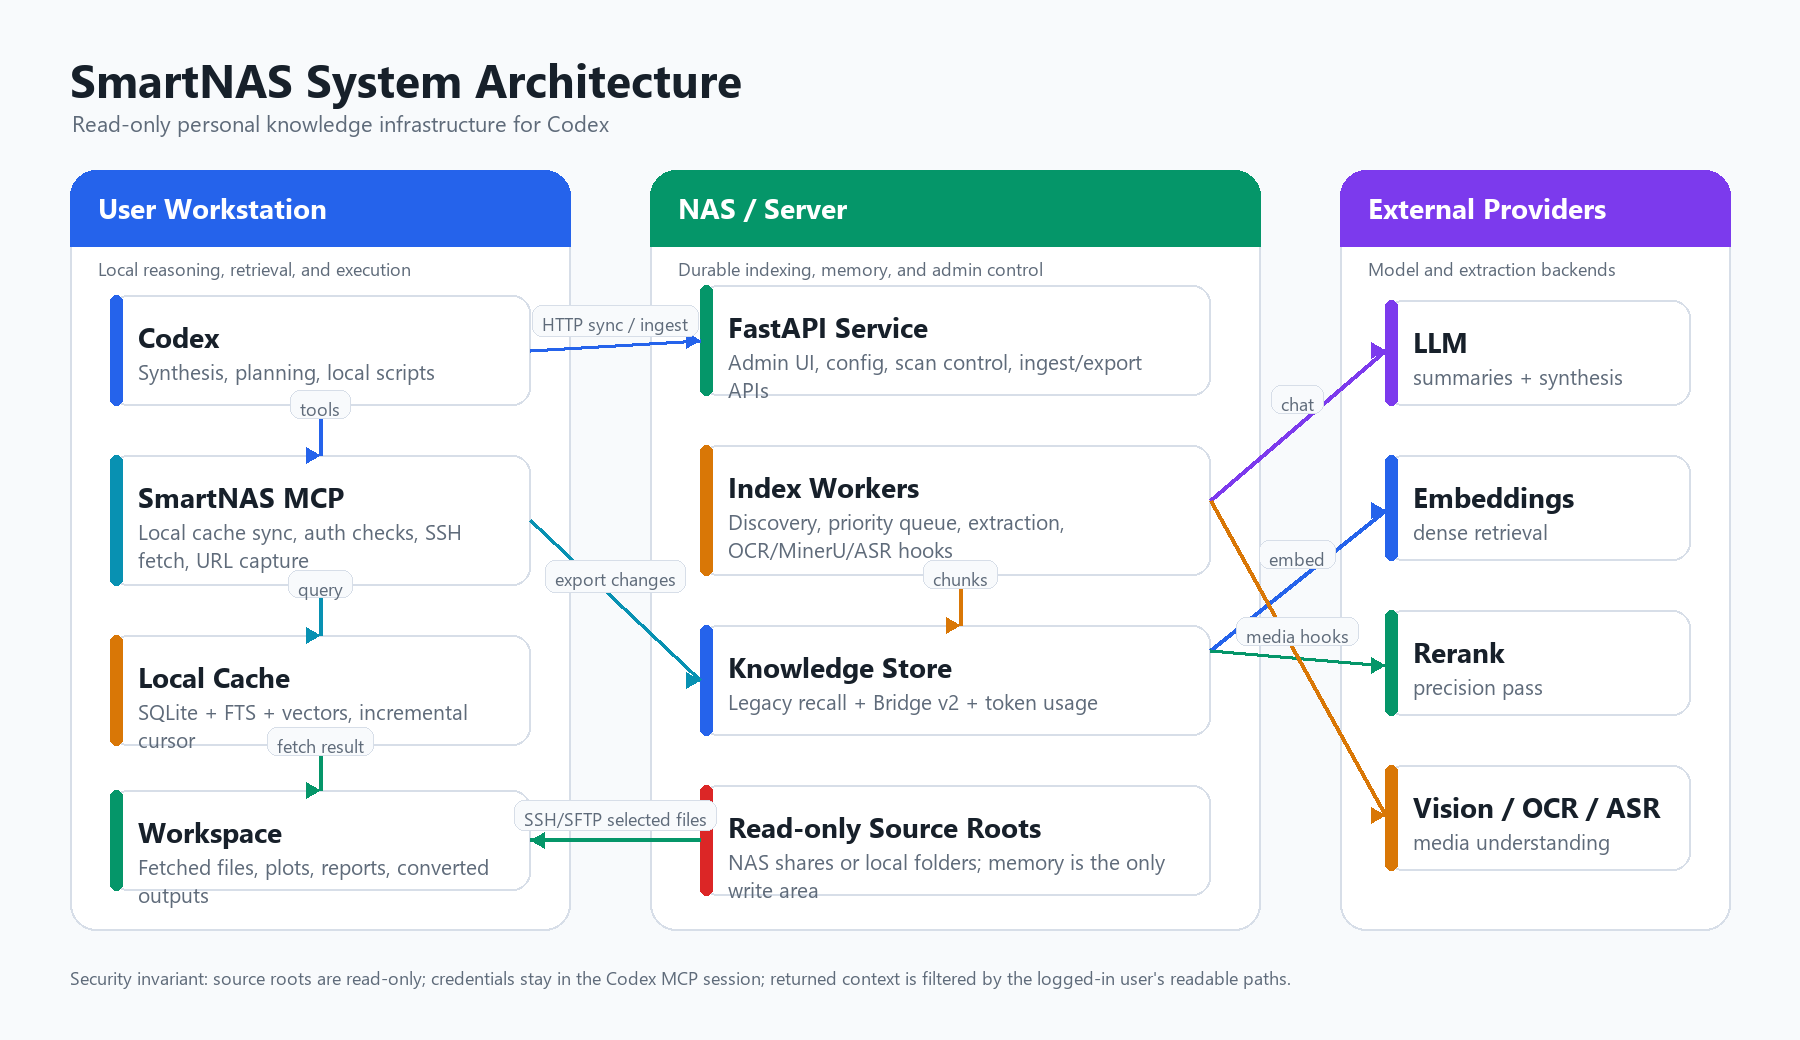This screenshot has width=1800, height=1040.
Task: Click the Read-only Source Roots box
Action: click(955, 840)
